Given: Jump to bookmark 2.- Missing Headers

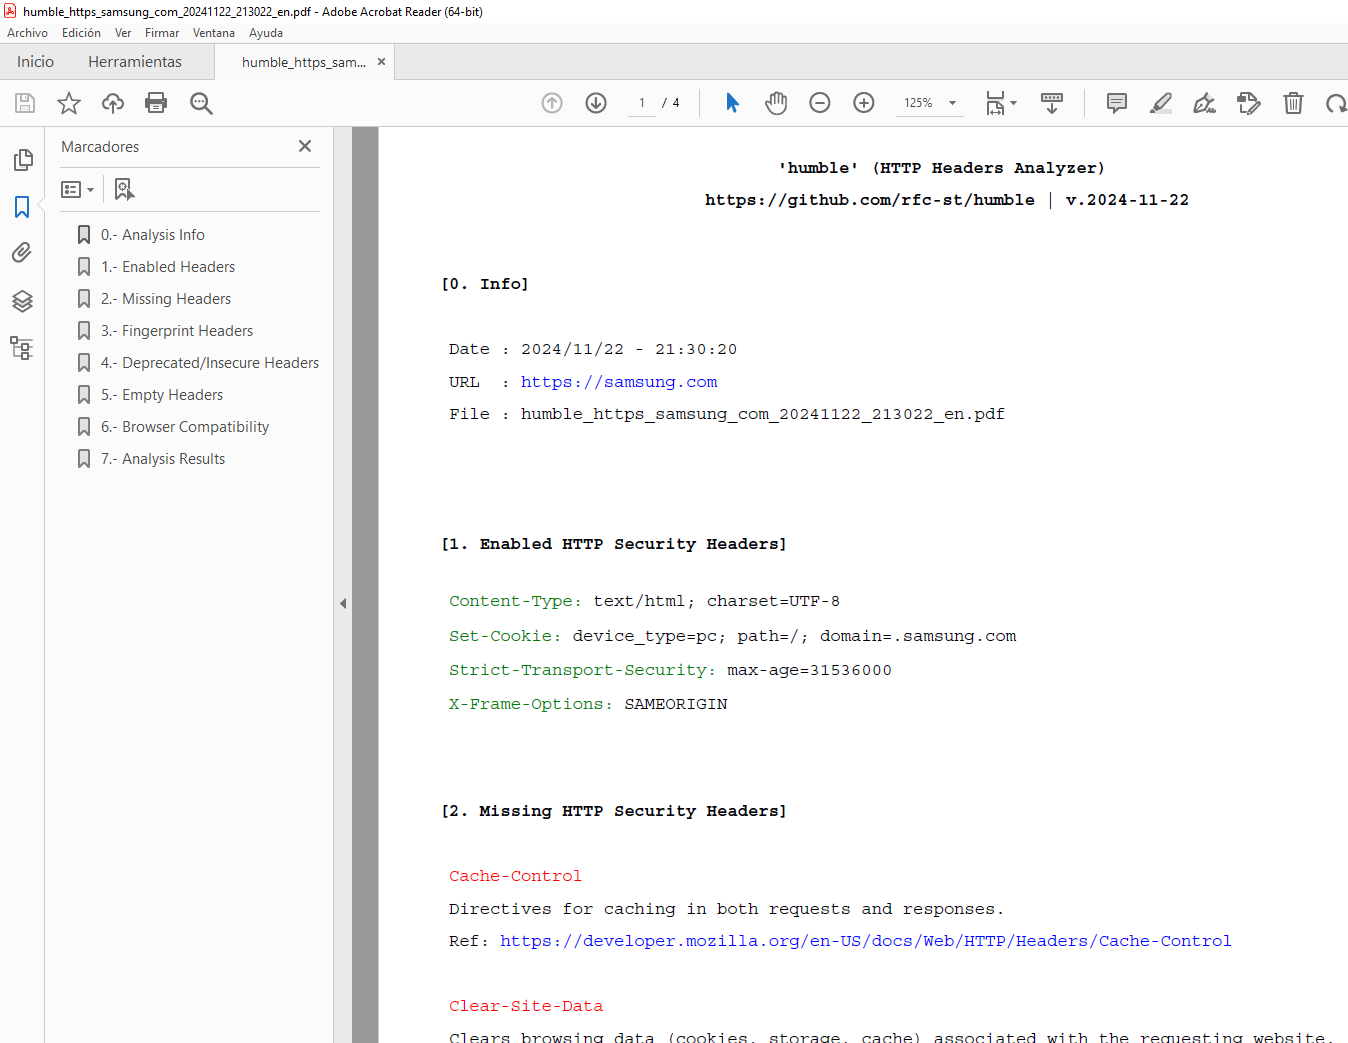Looking at the screenshot, I should 166,299.
